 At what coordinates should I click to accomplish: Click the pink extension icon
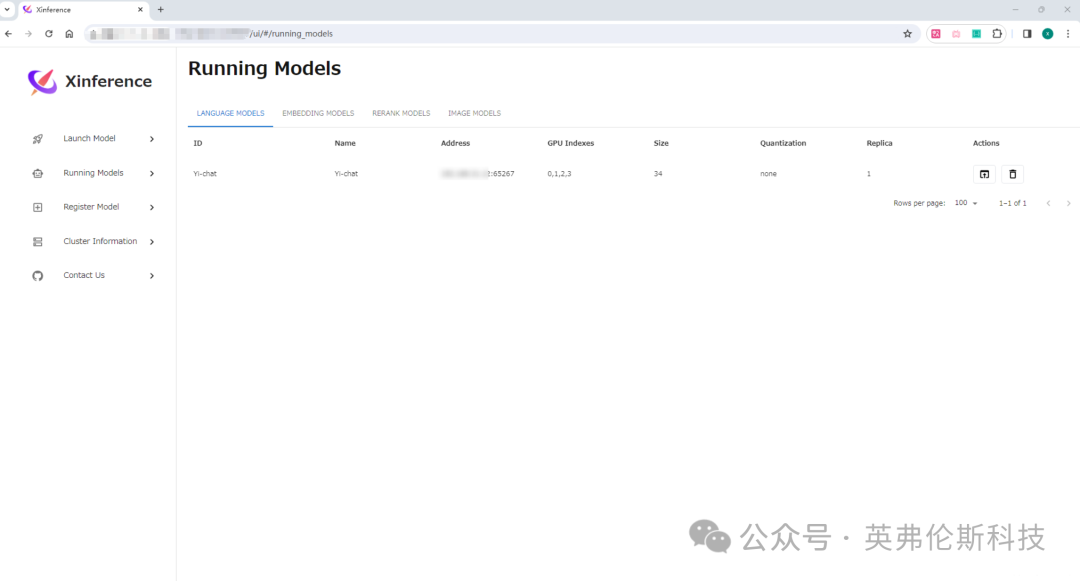[x=956, y=34]
